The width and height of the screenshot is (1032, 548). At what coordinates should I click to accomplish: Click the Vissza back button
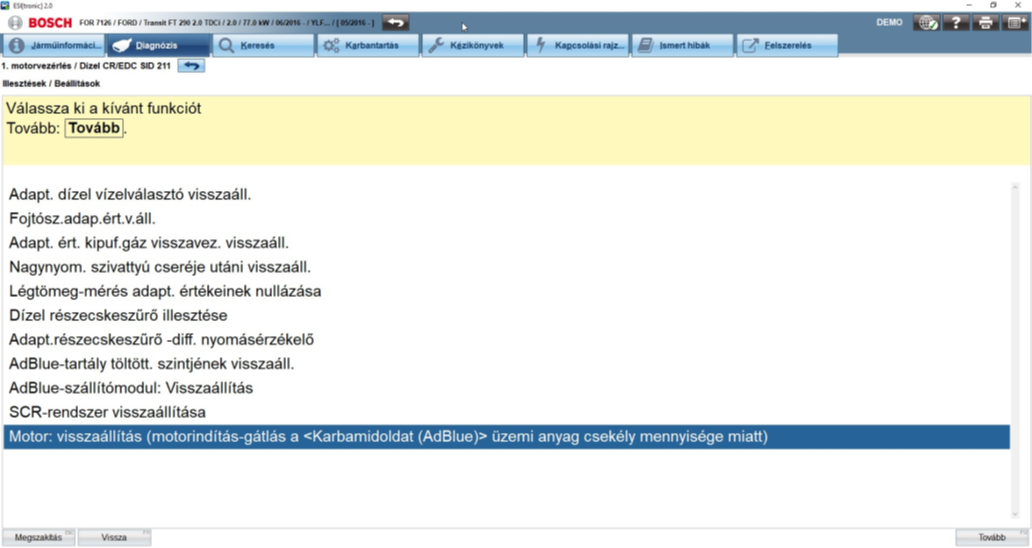pyautogui.click(x=115, y=537)
